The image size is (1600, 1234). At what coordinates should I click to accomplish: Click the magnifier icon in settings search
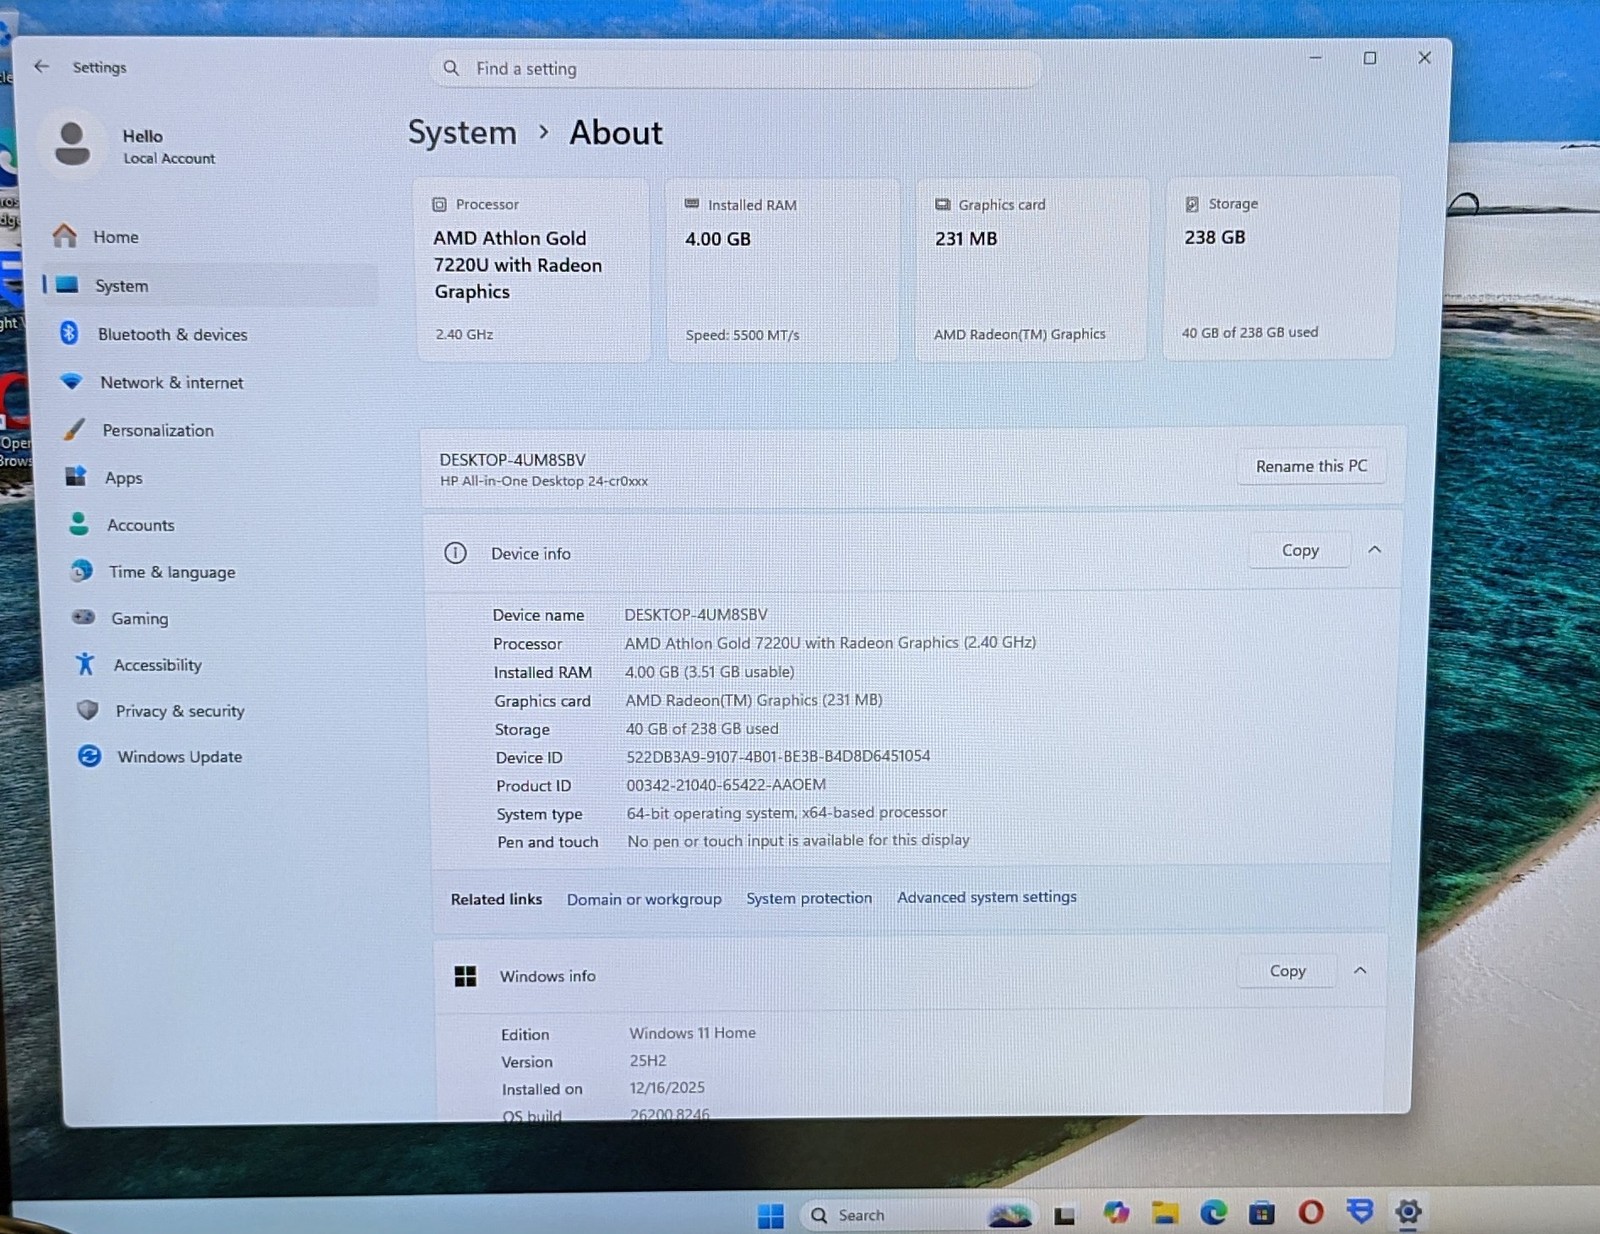click(x=451, y=68)
